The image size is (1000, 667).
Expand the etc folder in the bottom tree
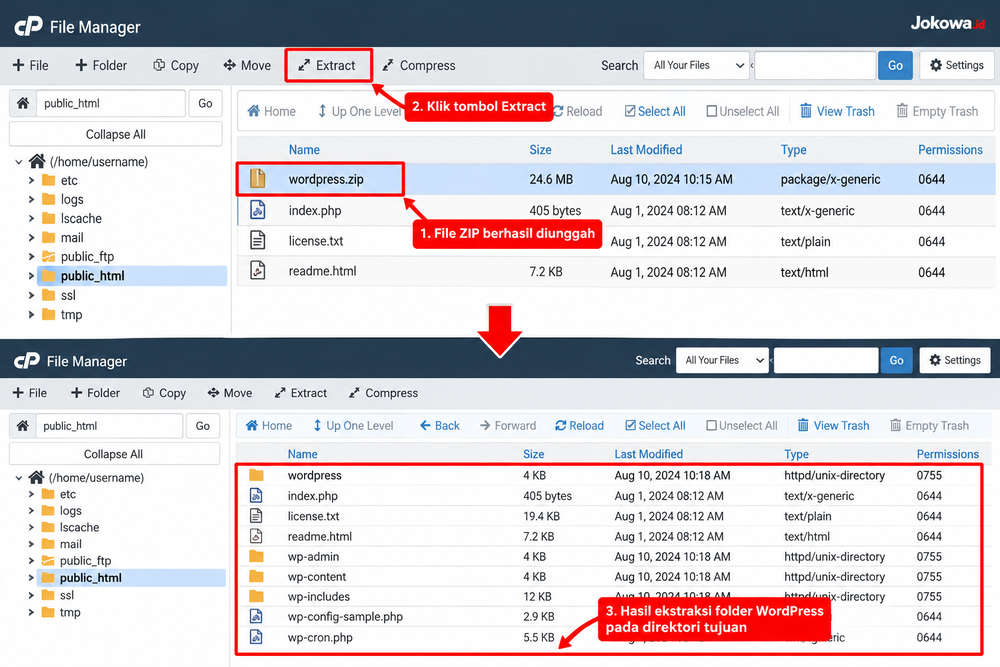click(x=31, y=494)
